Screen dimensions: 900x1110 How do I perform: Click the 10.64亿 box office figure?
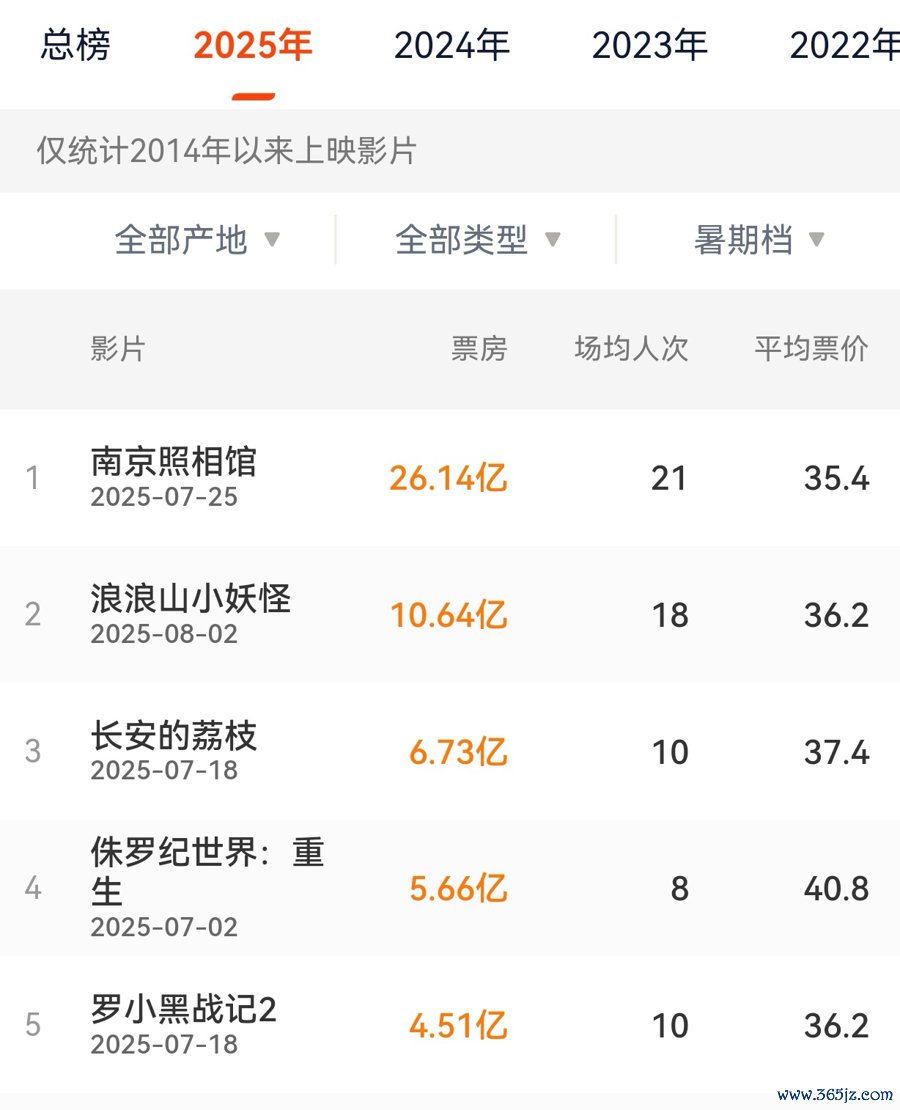pyautogui.click(x=448, y=614)
